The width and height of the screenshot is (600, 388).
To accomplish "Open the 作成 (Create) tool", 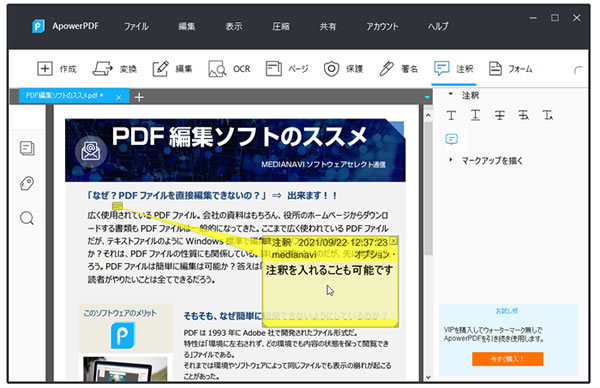I will pyautogui.click(x=57, y=69).
